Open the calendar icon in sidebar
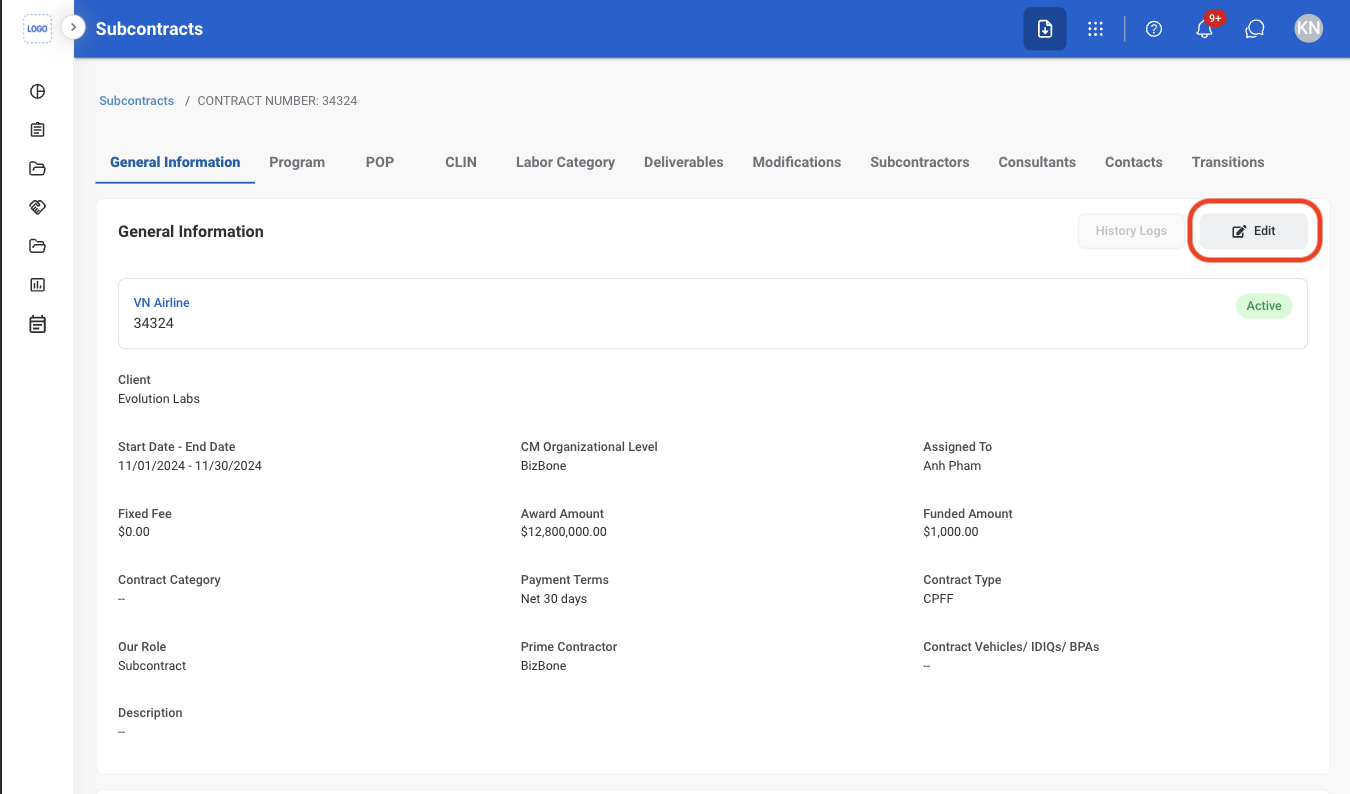This screenshot has width=1350, height=794. [x=37, y=324]
